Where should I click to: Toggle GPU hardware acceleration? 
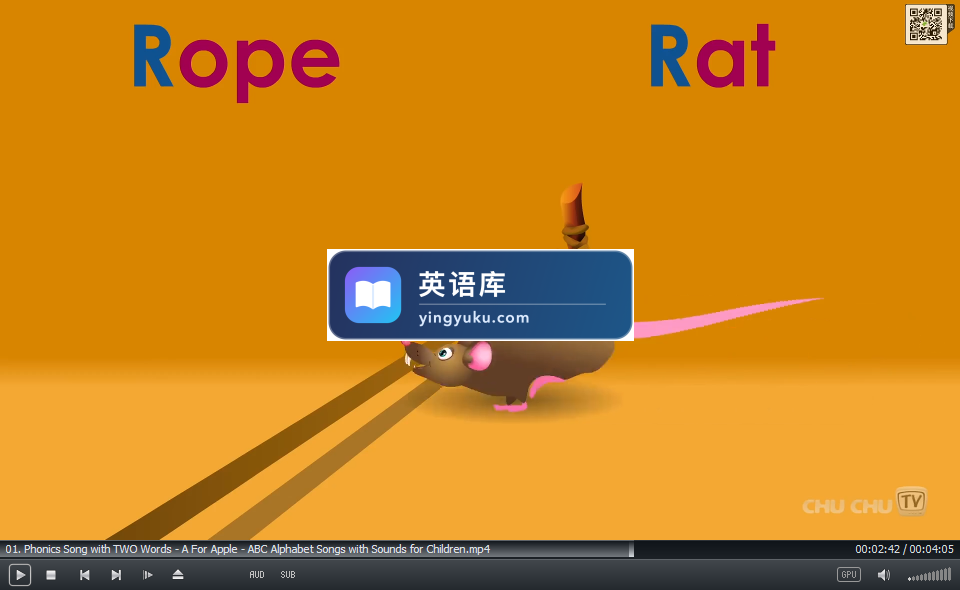[849, 575]
